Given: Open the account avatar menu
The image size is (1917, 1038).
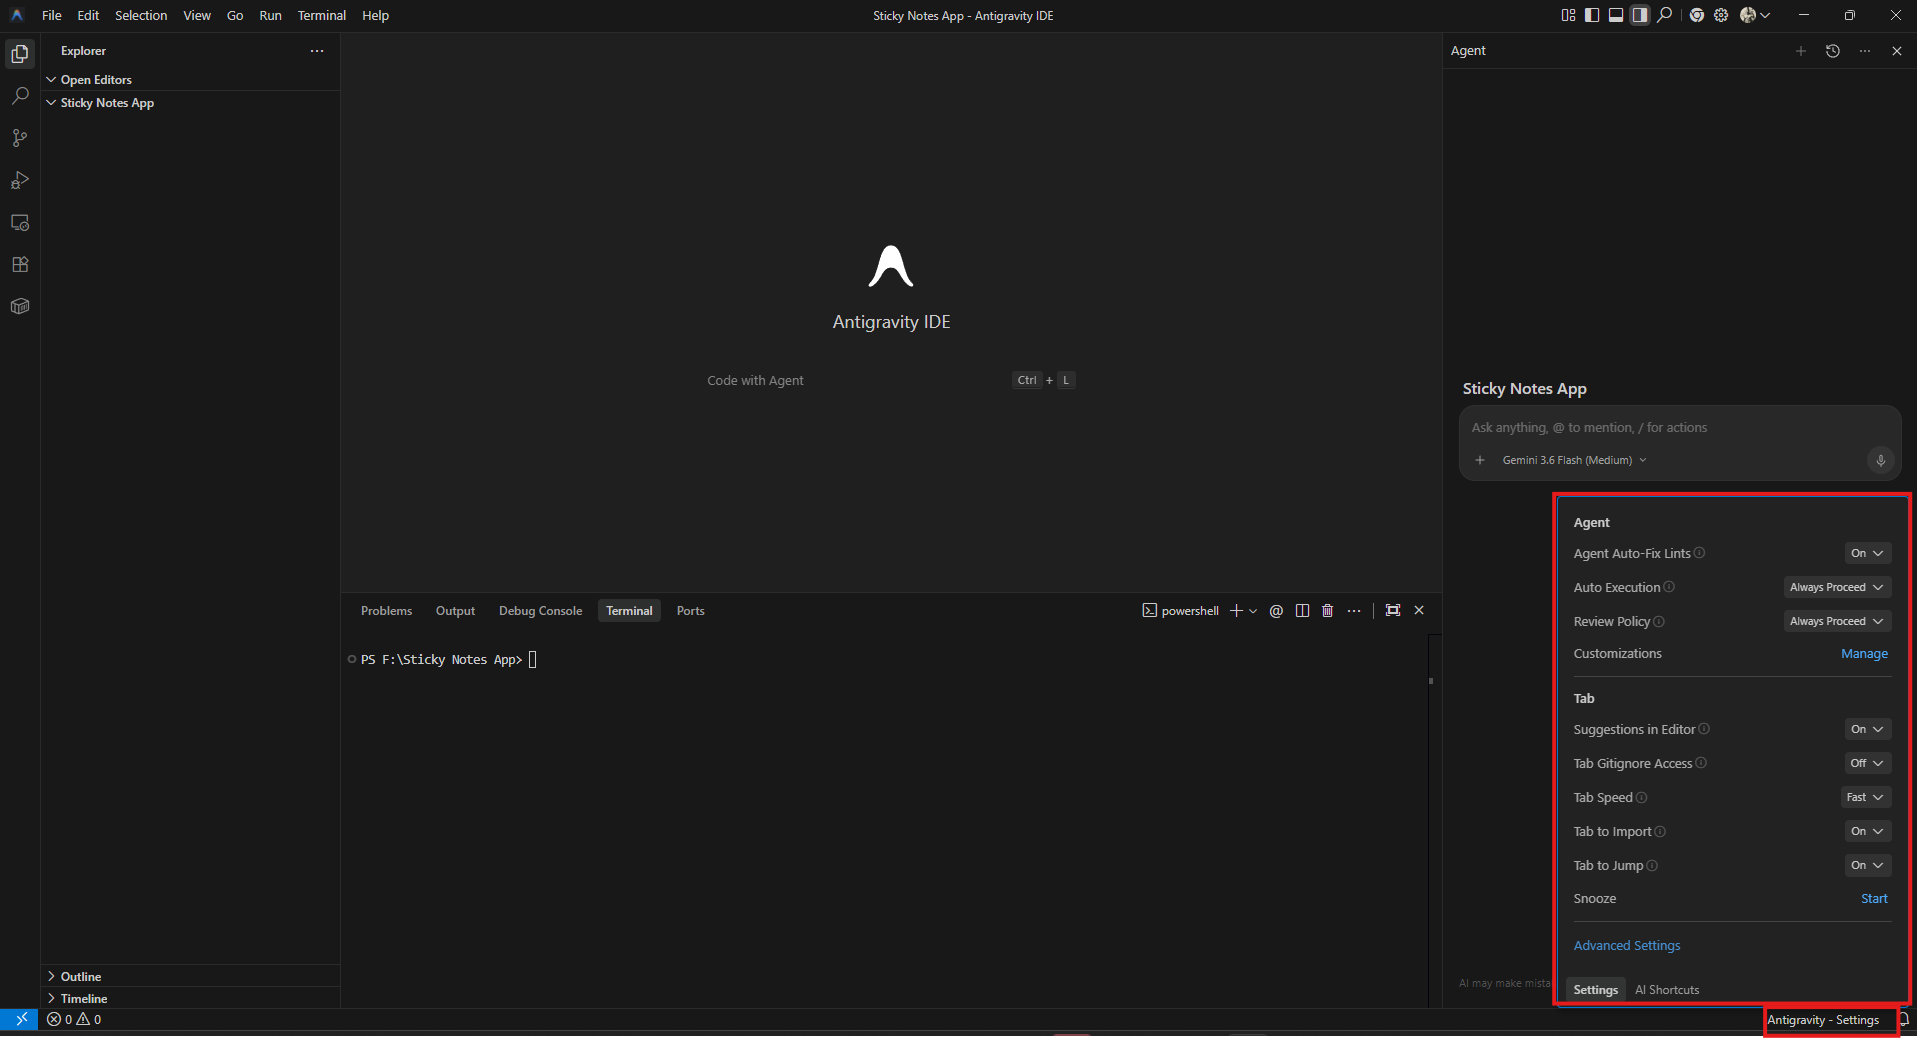Looking at the screenshot, I should pyautogui.click(x=1755, y=15).
